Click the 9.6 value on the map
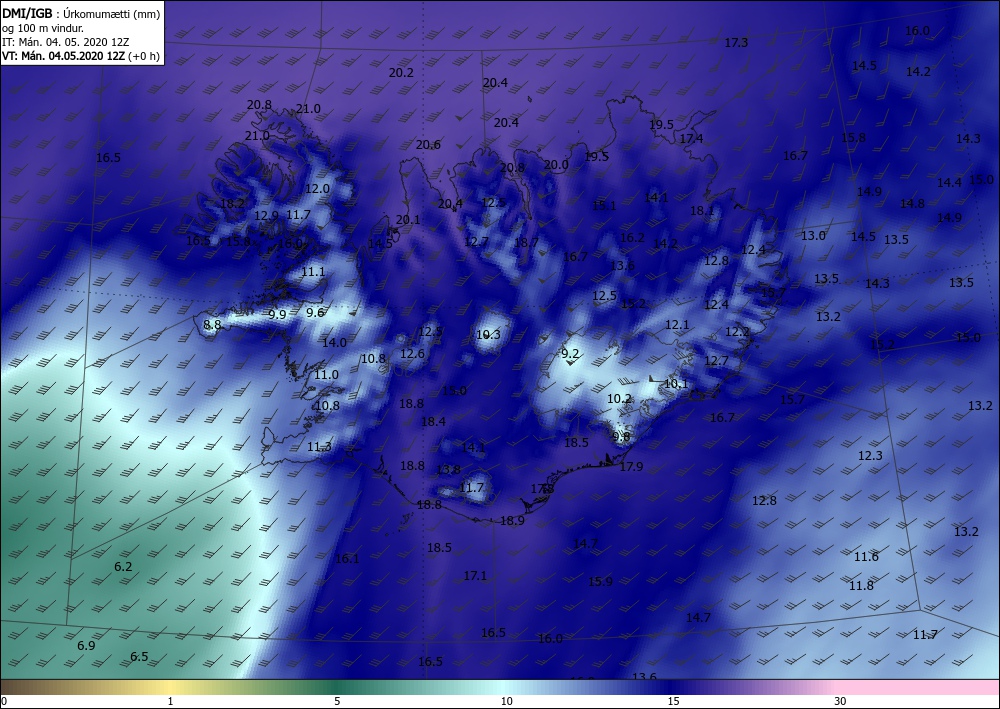 [315, 312]
